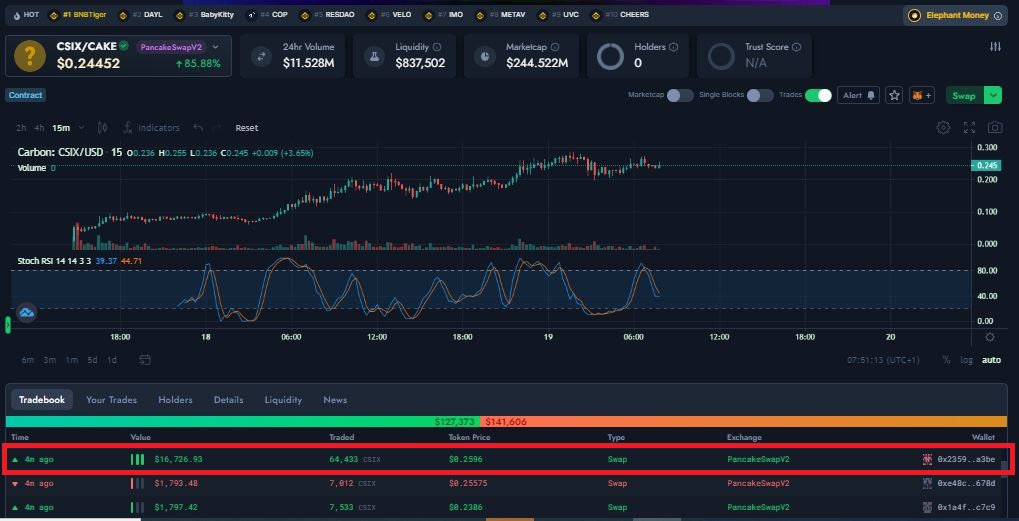1019x521 pixels.
Task: Click the Swap button
Action: tap(965, 95)
